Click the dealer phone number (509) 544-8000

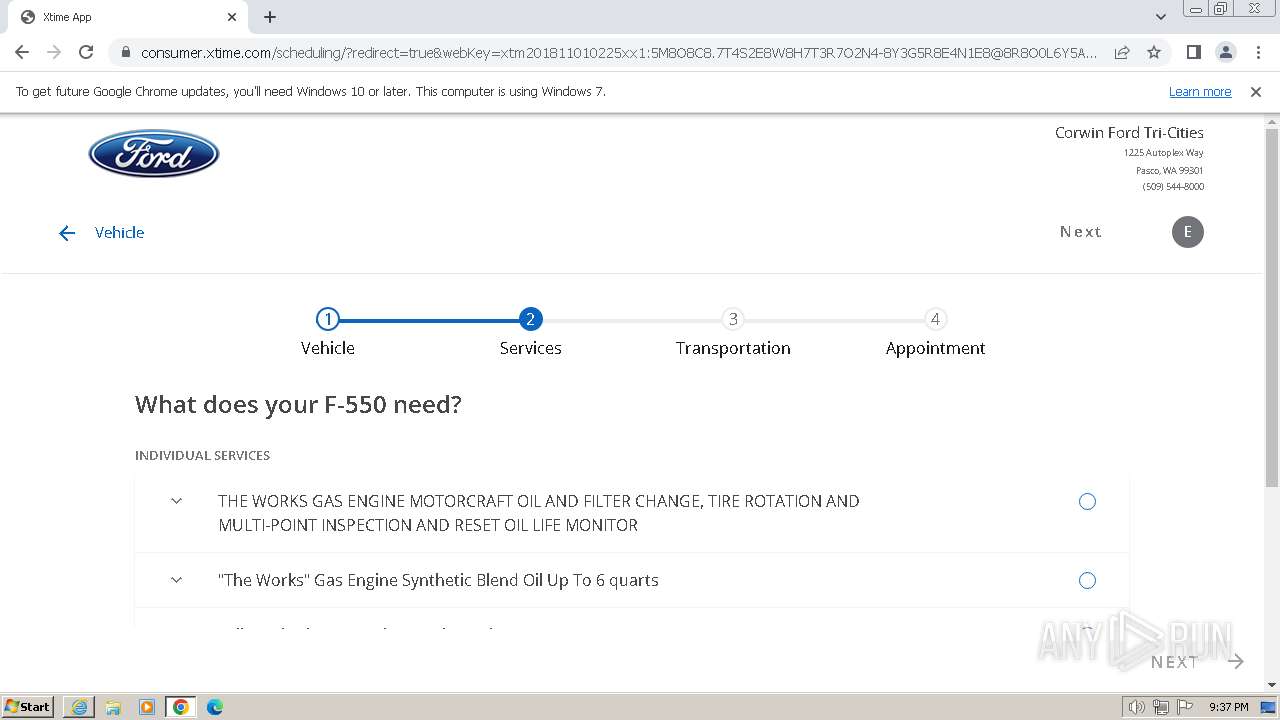point(1173,187)
